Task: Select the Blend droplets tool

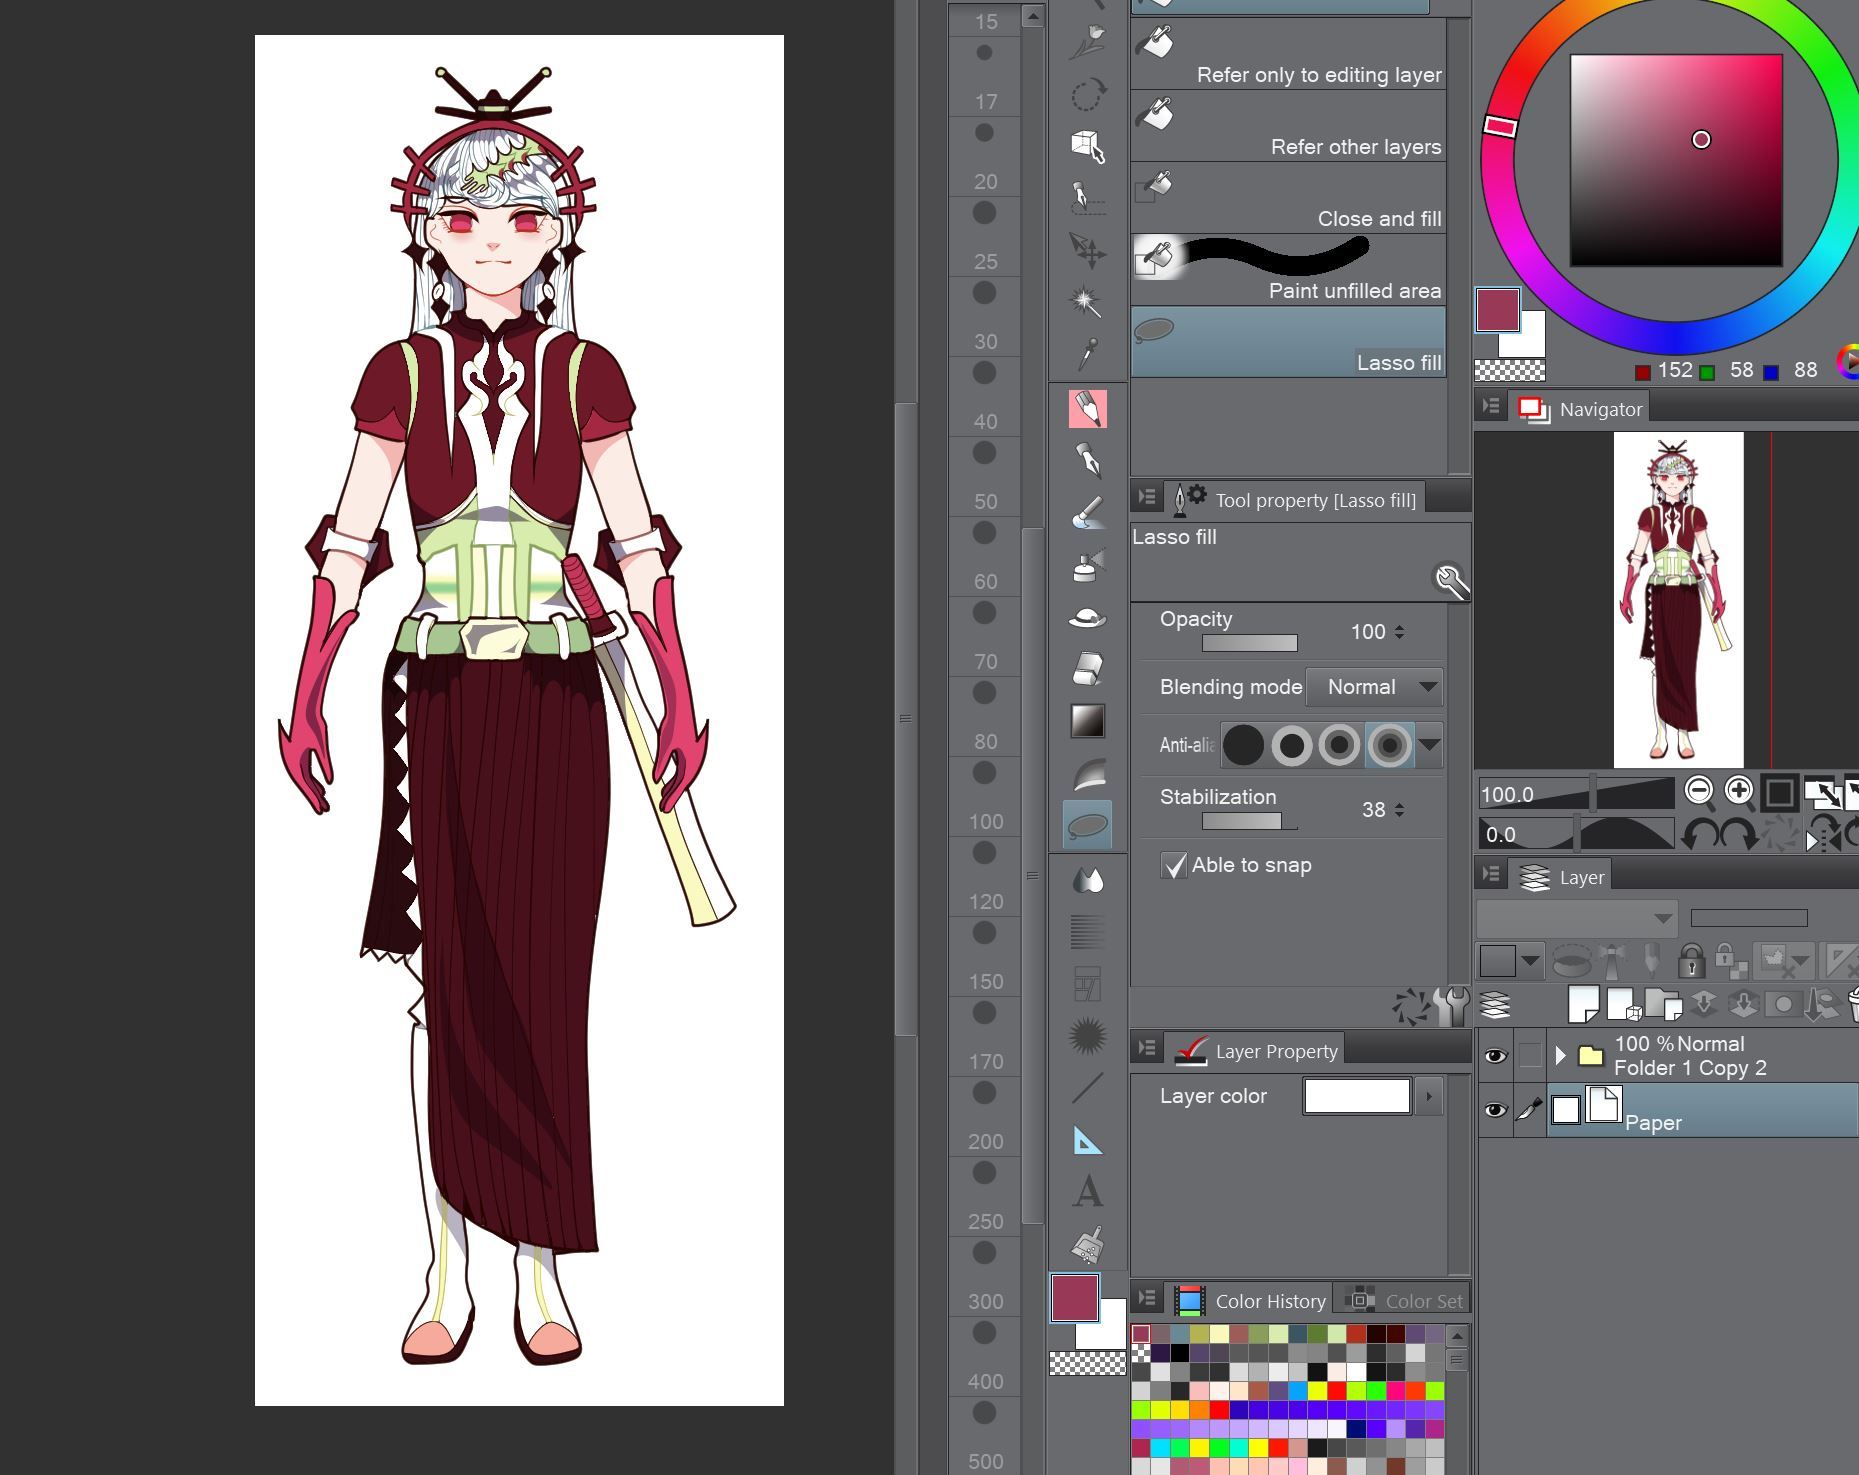Action: coord(1088,880)
